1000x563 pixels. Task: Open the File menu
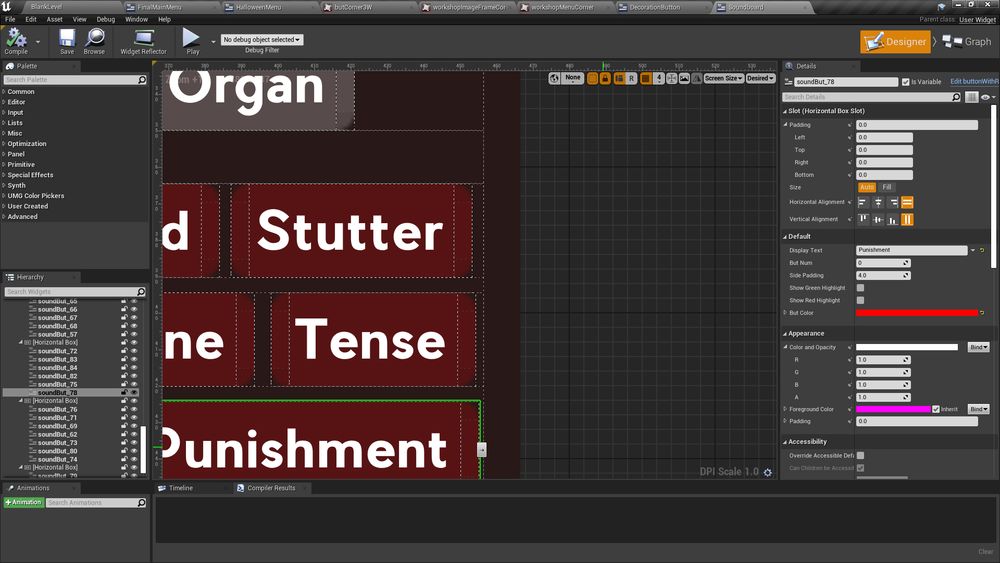click(10, 19)
